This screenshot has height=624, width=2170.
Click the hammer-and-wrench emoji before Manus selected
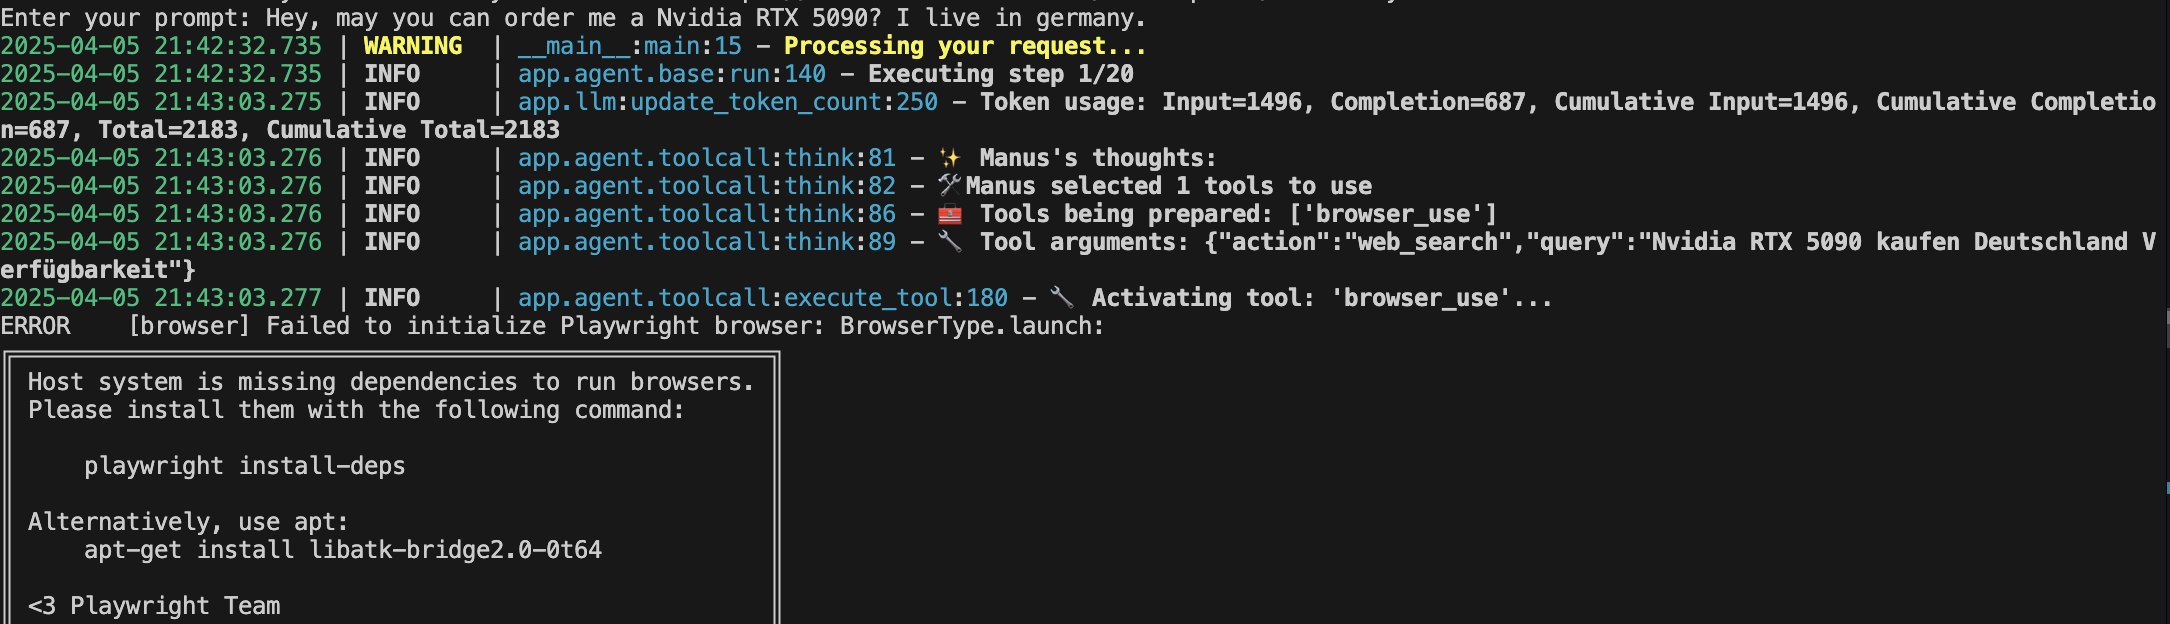tap(949, 185)
